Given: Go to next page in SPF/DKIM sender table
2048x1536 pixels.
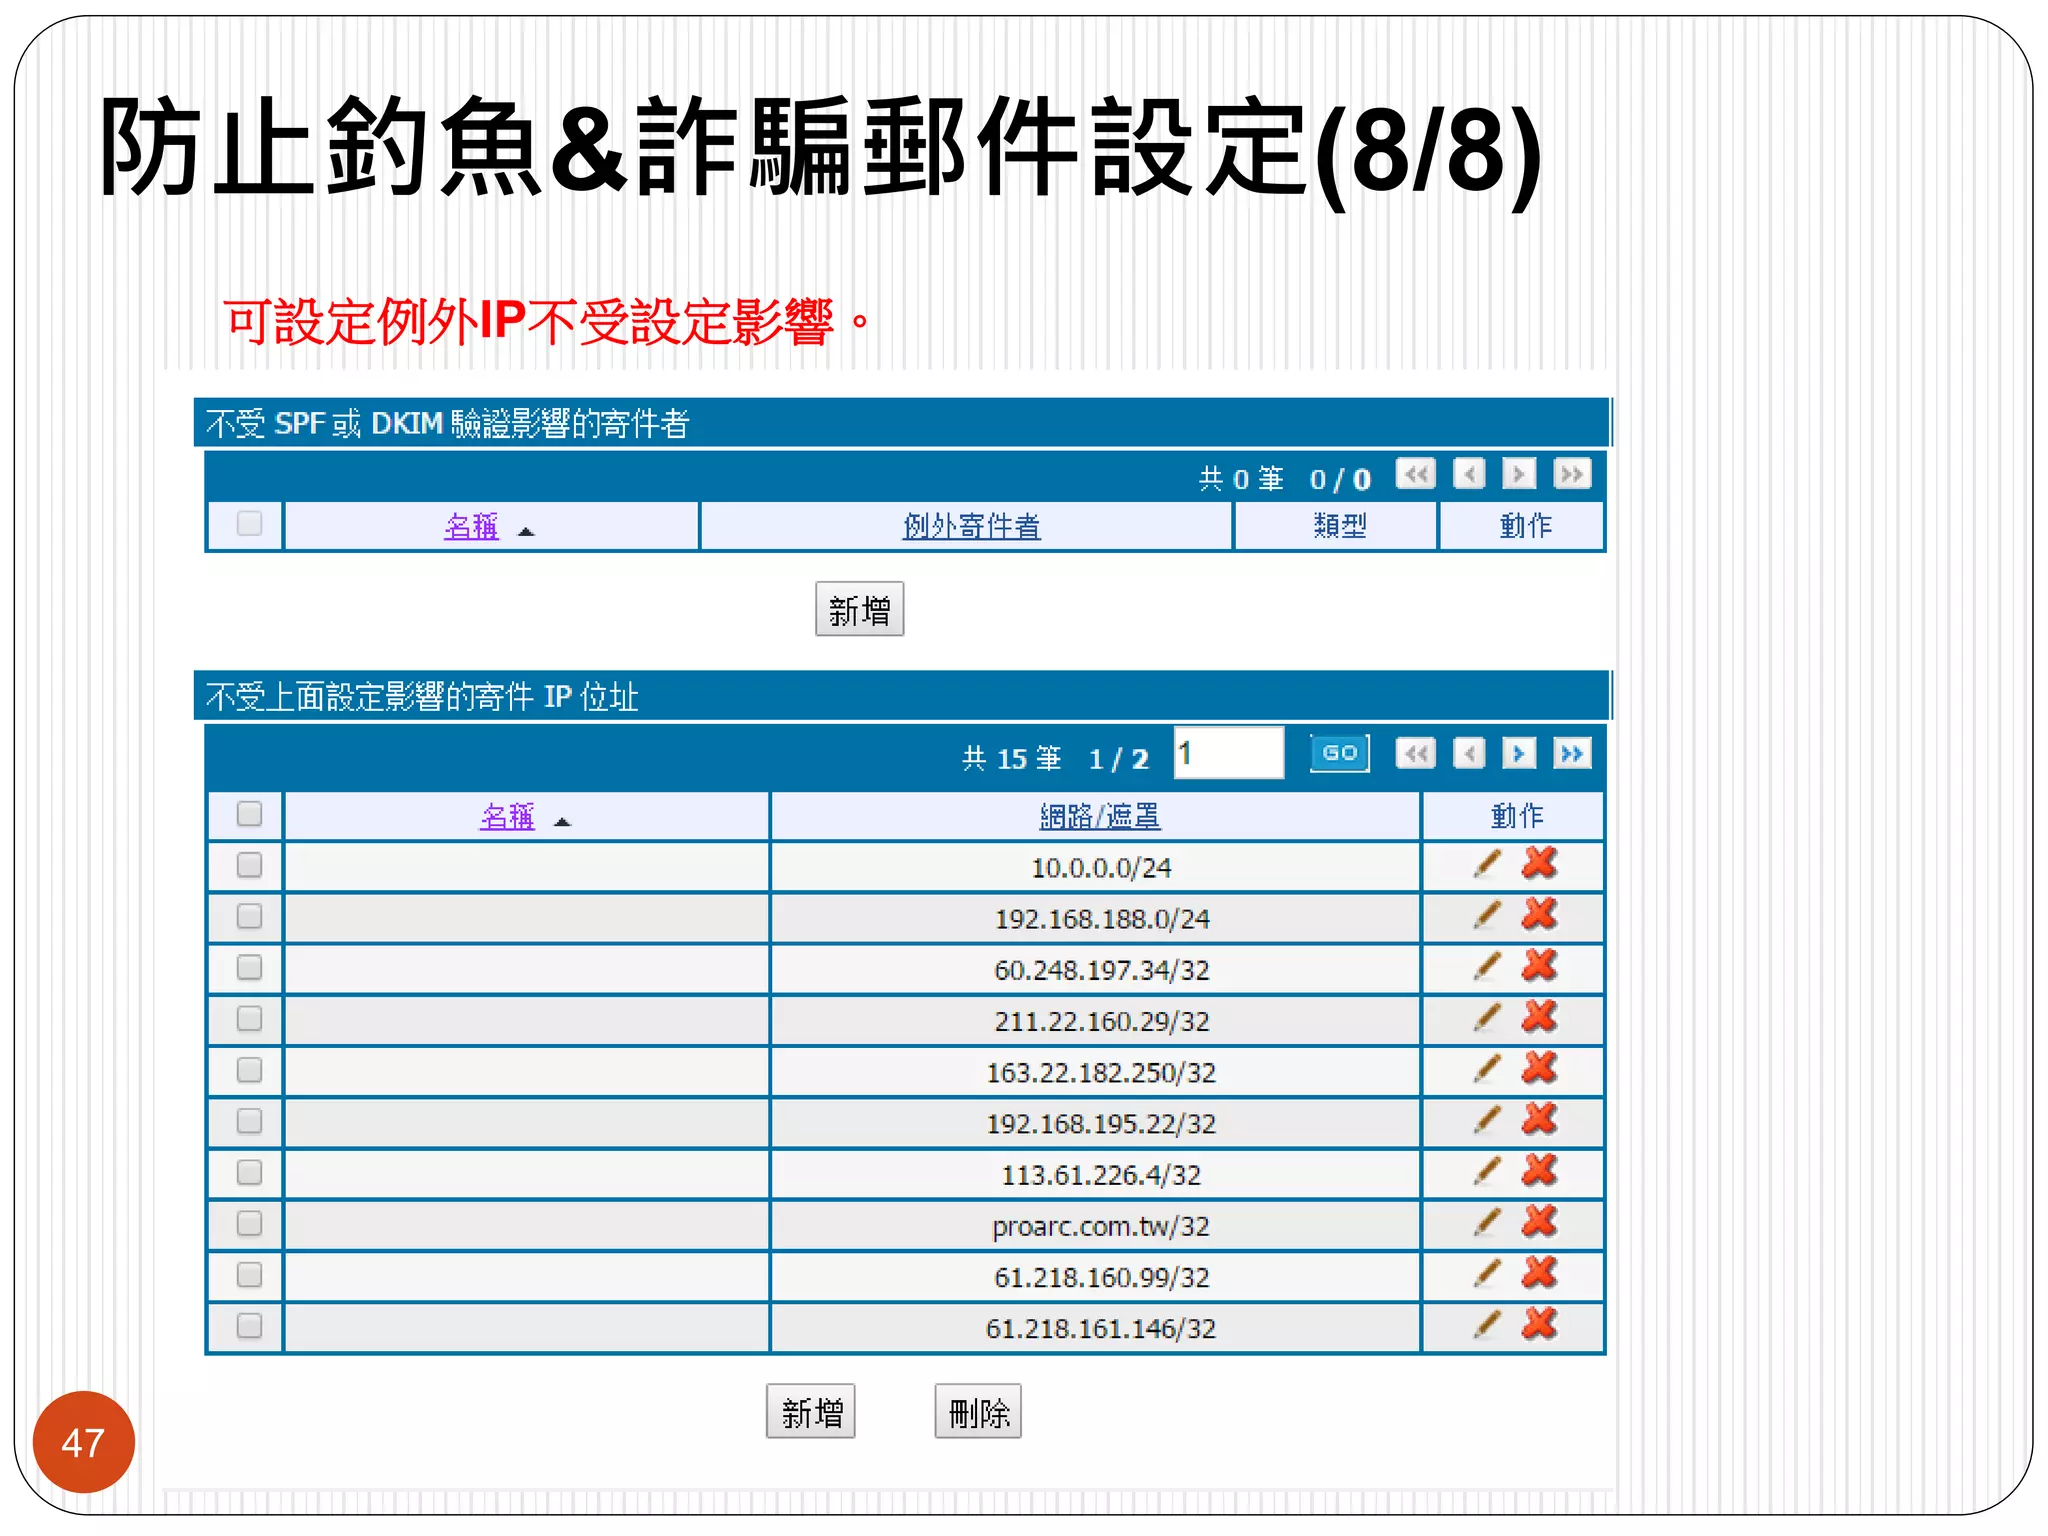Looking at the screenshot, I should [x=1519, y=474].
